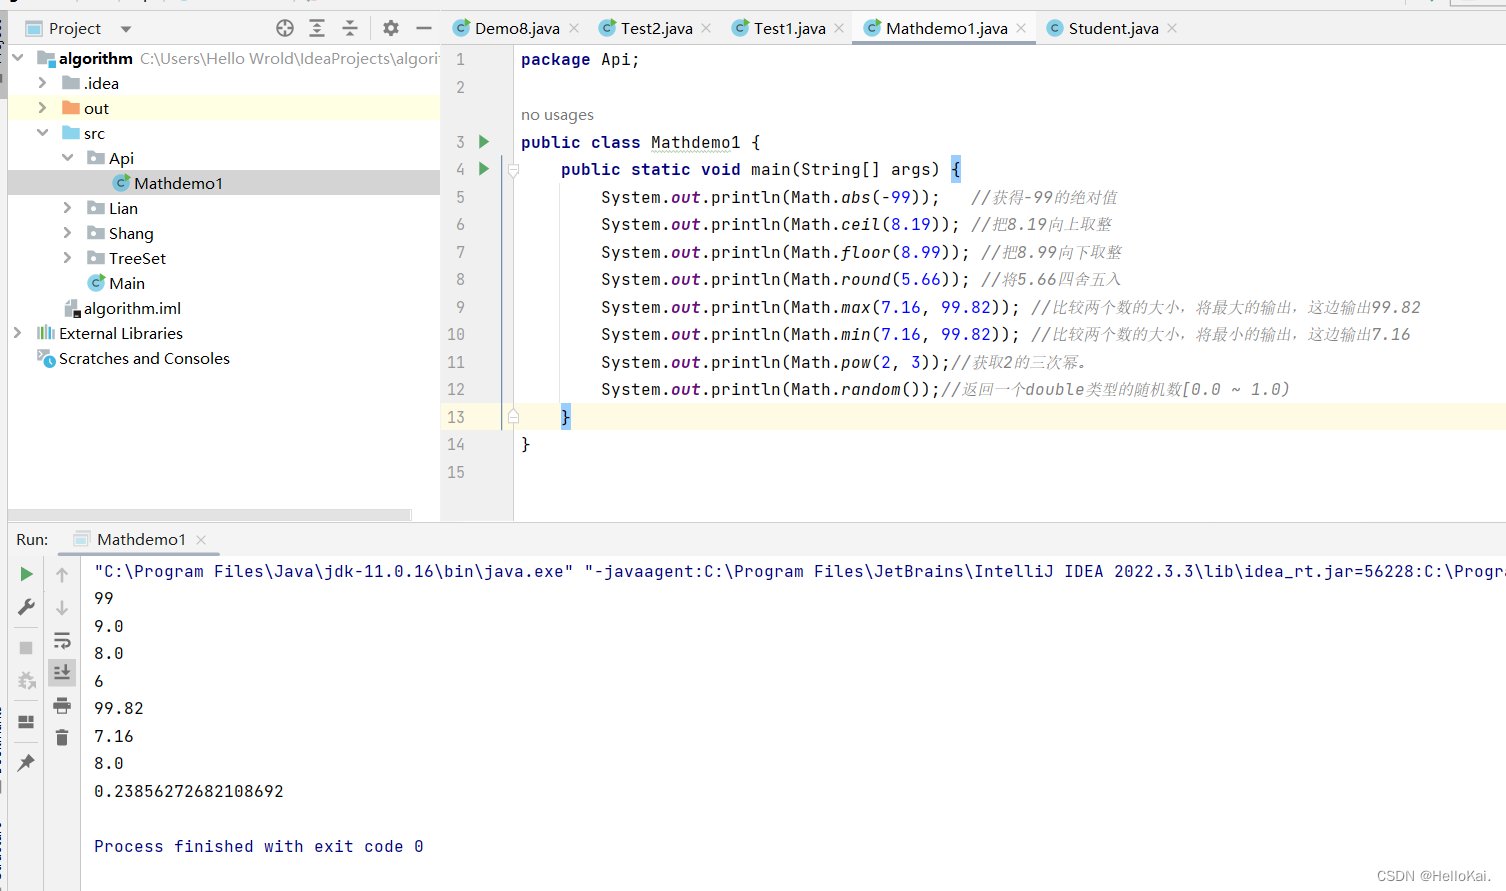This screenshot has height=891, width=1506.
Task: Click the run gutter arrow beside main method
Action: pos(484,169)
